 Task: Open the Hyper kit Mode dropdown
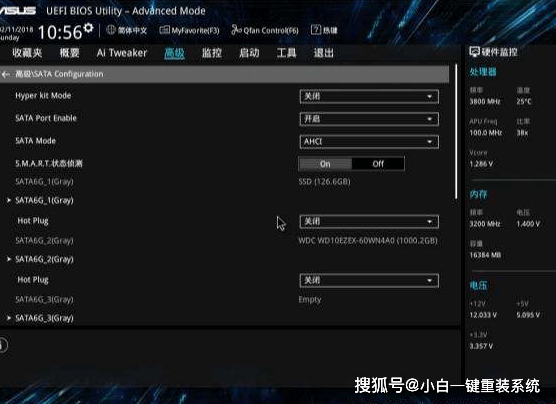[369, 96]
